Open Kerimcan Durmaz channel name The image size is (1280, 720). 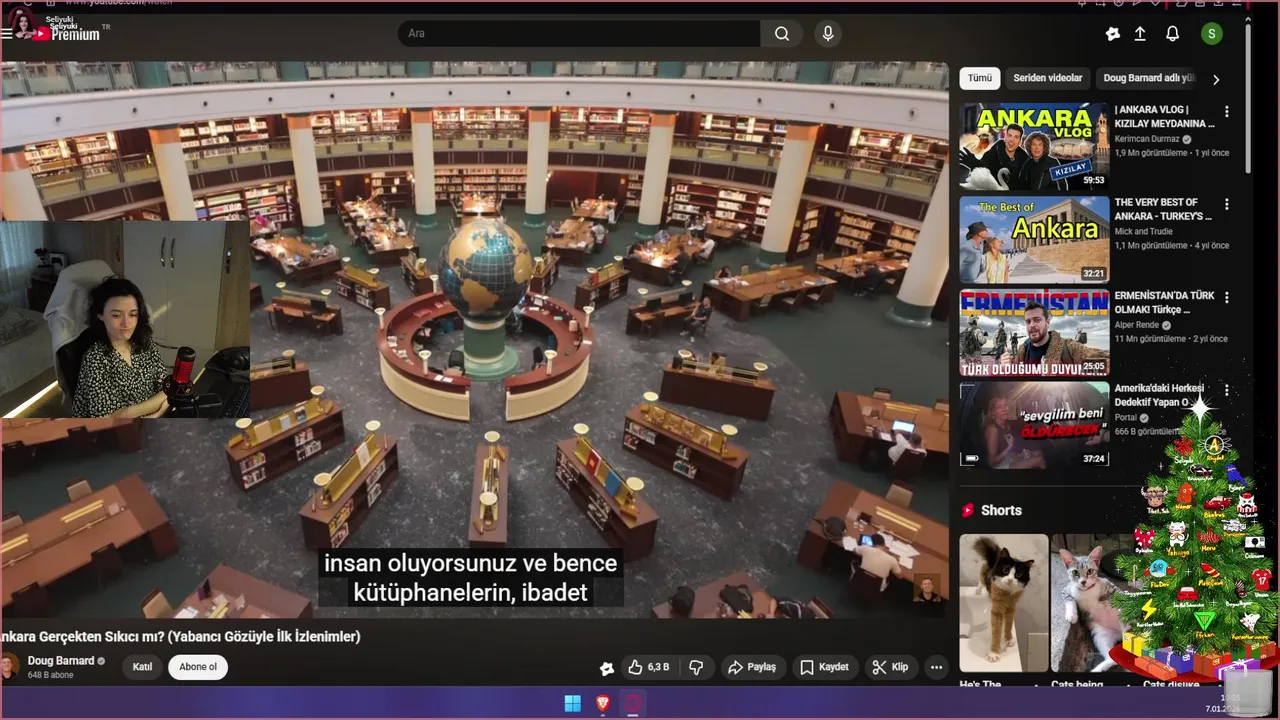(x=1147, y=139)
